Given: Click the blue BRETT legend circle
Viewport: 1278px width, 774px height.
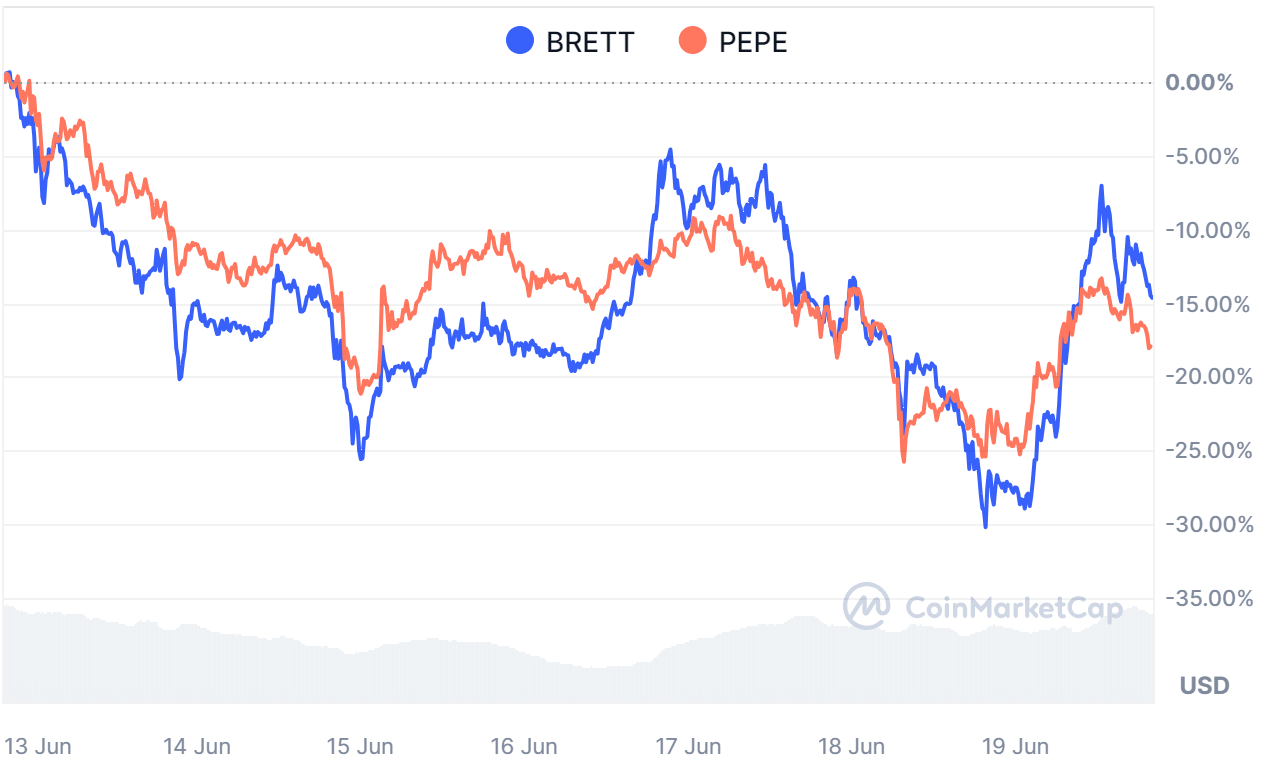Looking at the screenshot, I should coord(520,41).
